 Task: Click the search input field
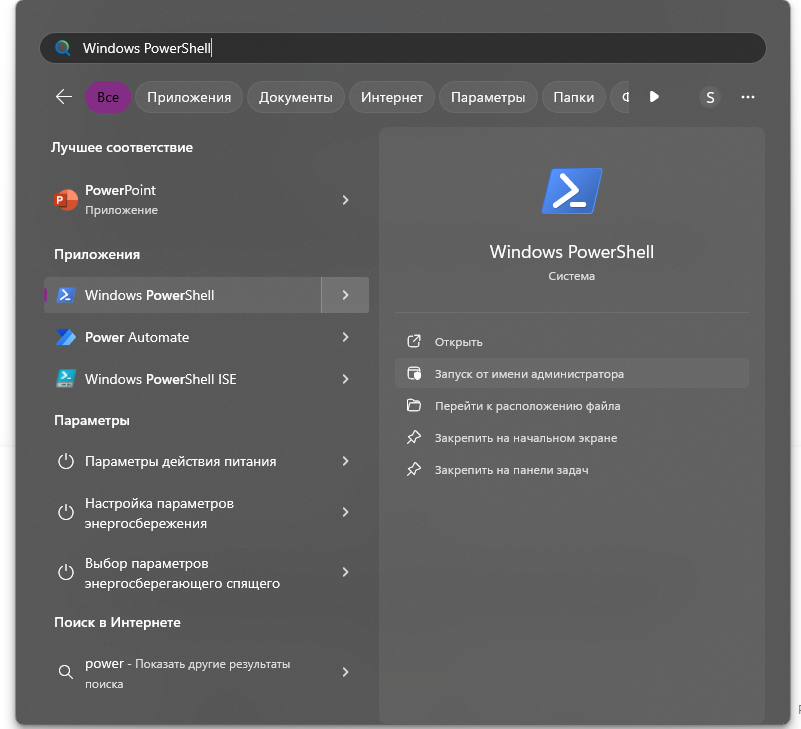click(400, 48)
